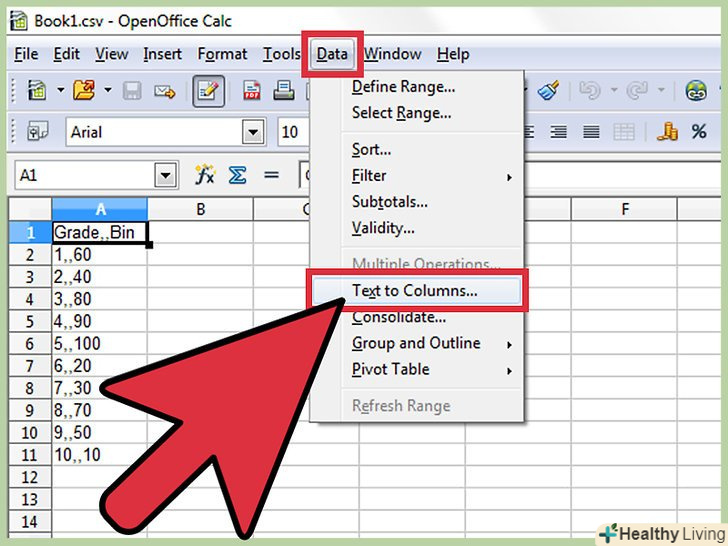The image size is (728, 546).
Task: Open the Edit menu
Action: tap(66, 54)
